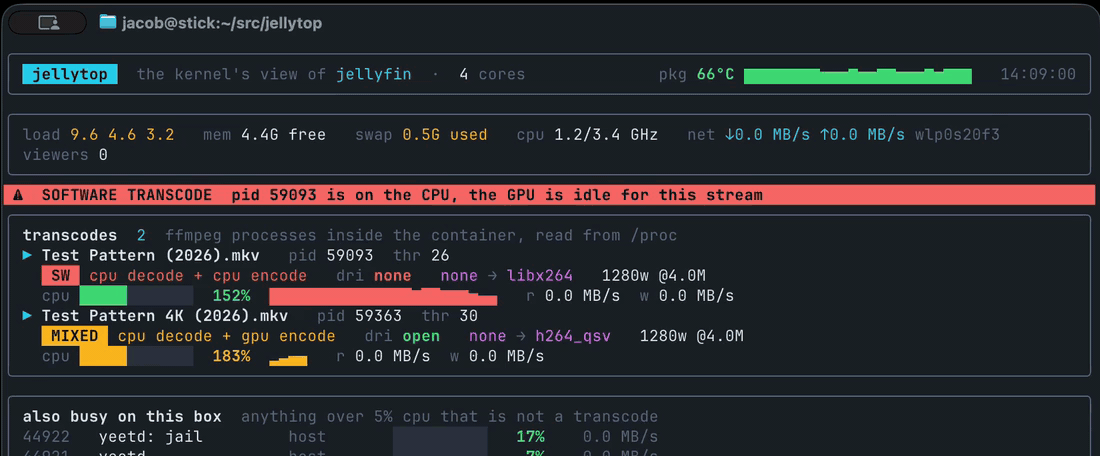This screenshot has height=456, width=1100.
Task: Click the window title jacob@stick:~/src/jellytop
Action: tap(222, 23)
